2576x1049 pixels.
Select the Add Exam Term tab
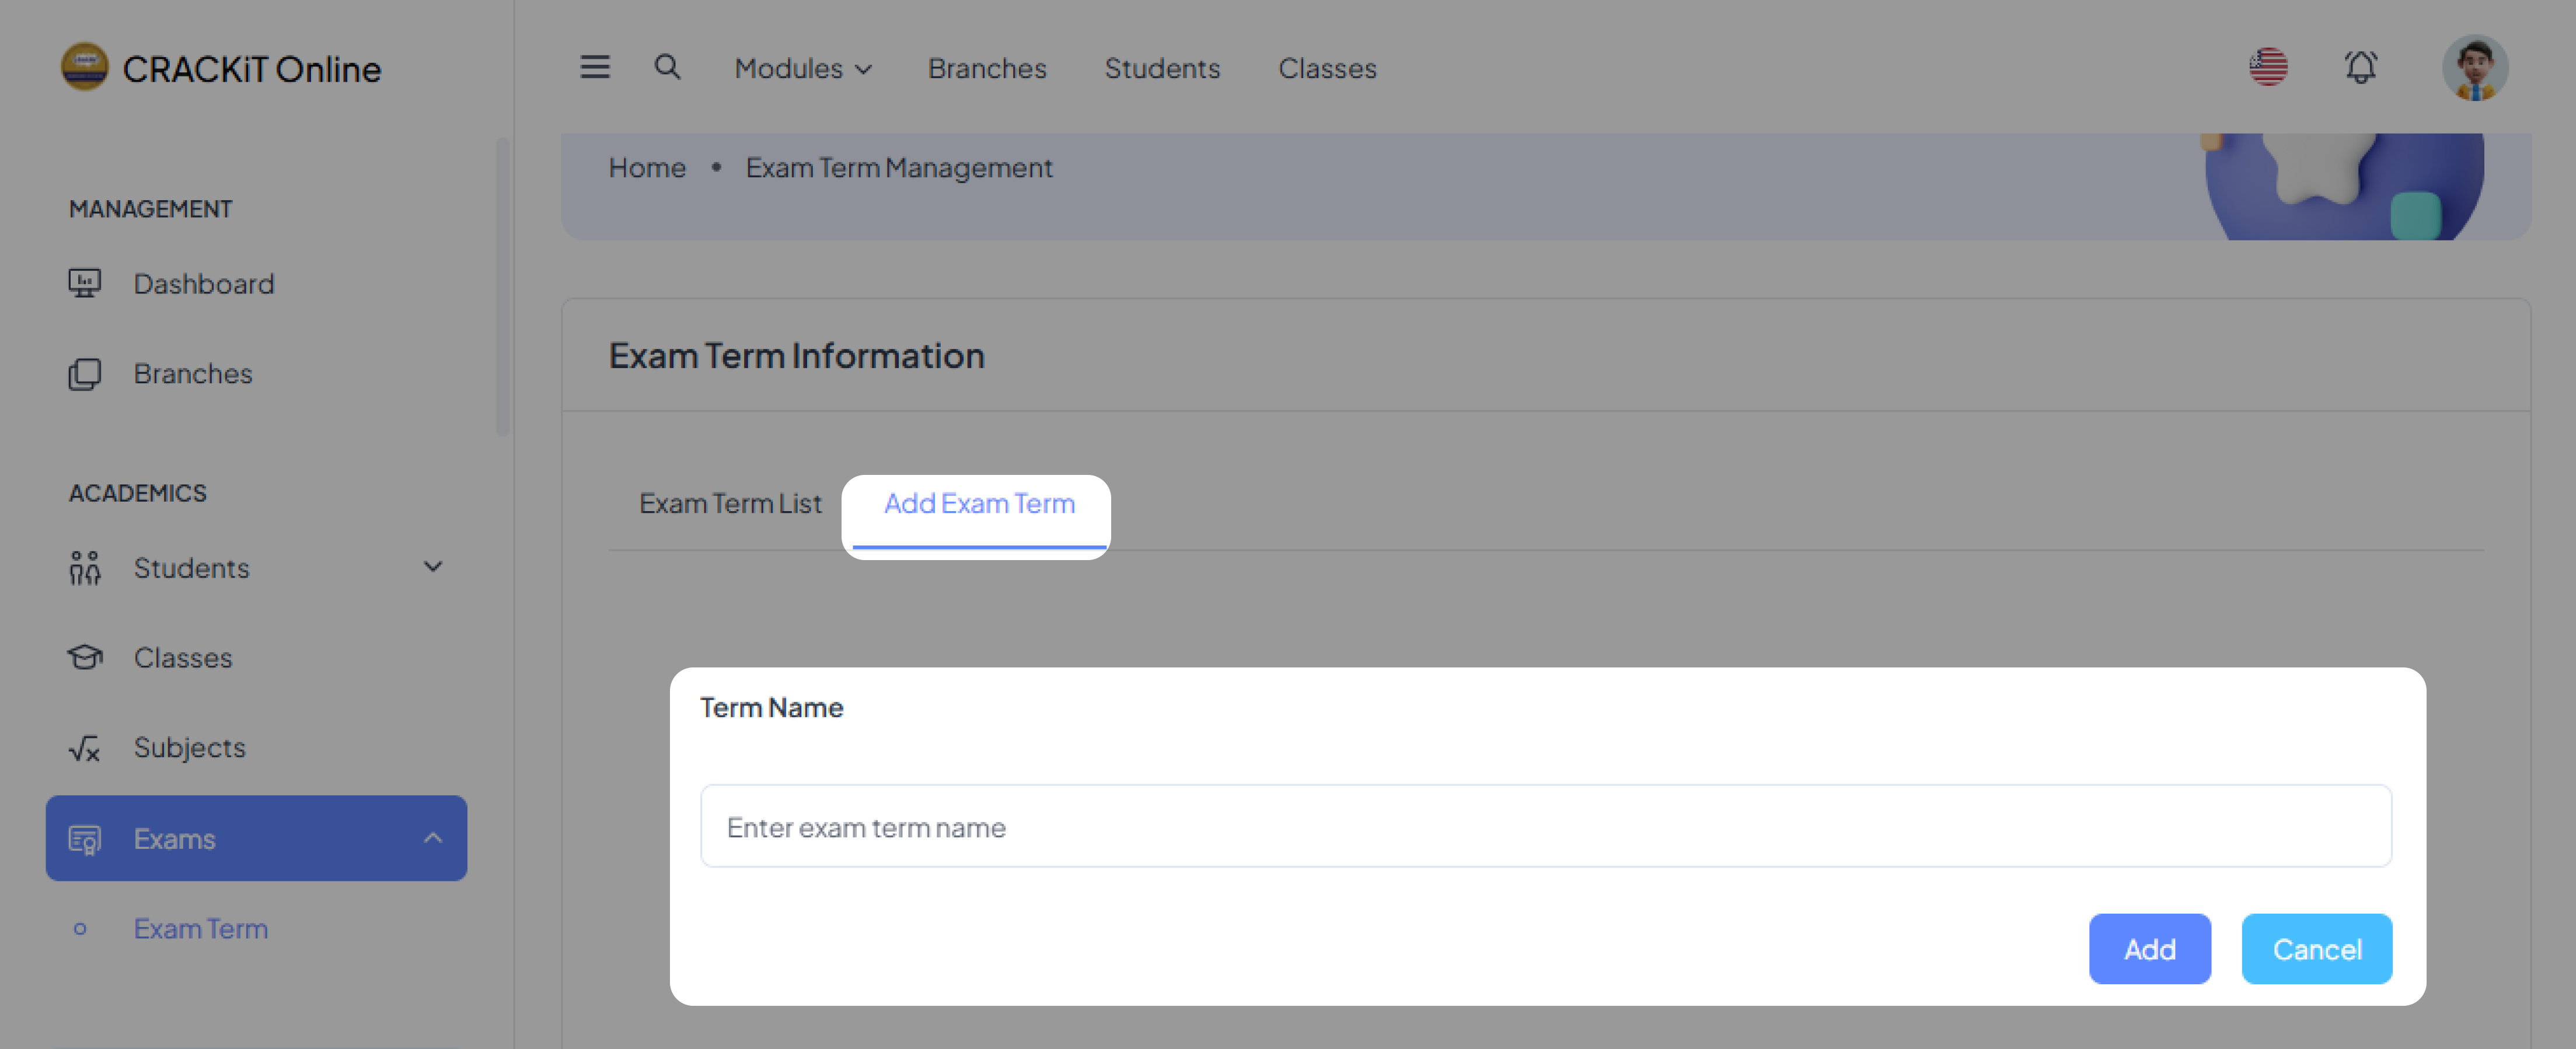point(978,503)
